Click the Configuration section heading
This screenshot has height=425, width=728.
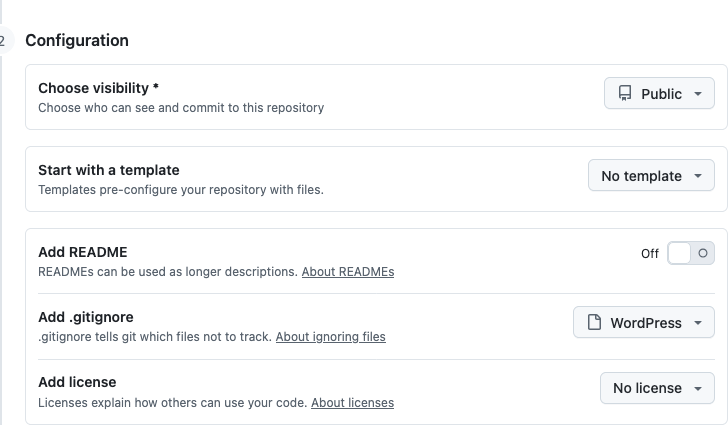tap(77, 41)
